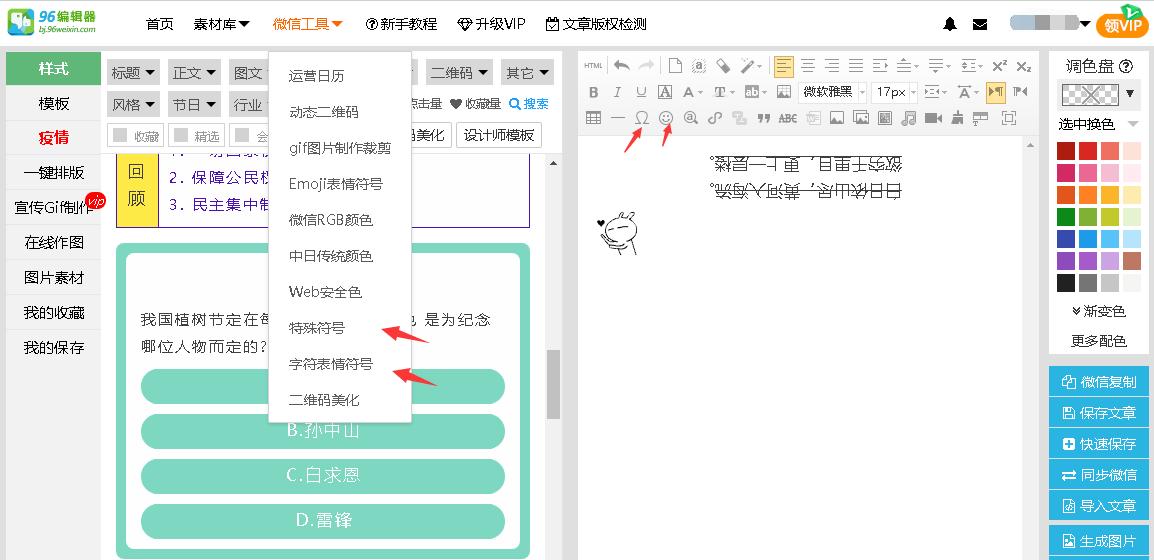Insert a horizontal line

[x=617, y=118]
